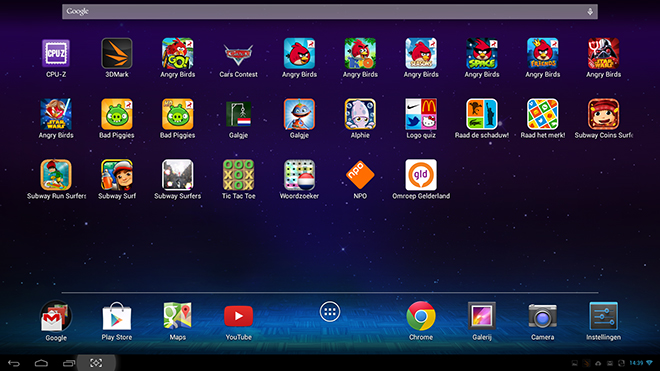
Task: Open Subway Run Surfers game
Action: pyautogui.click(x=56, y=175)
